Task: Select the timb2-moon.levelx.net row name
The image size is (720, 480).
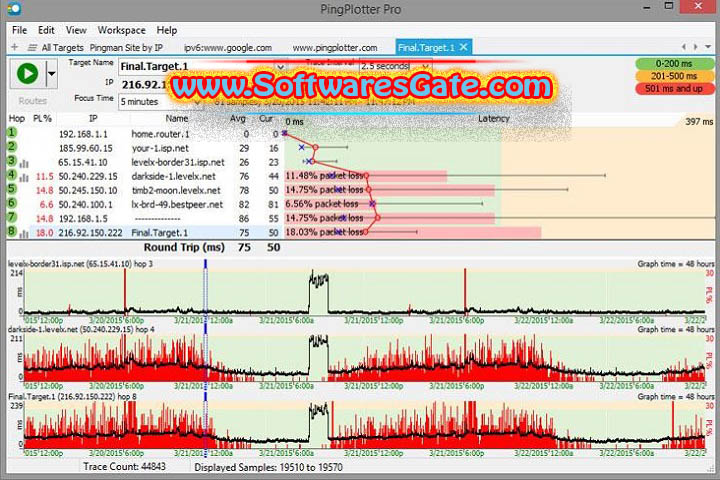Action: point(176,191)
